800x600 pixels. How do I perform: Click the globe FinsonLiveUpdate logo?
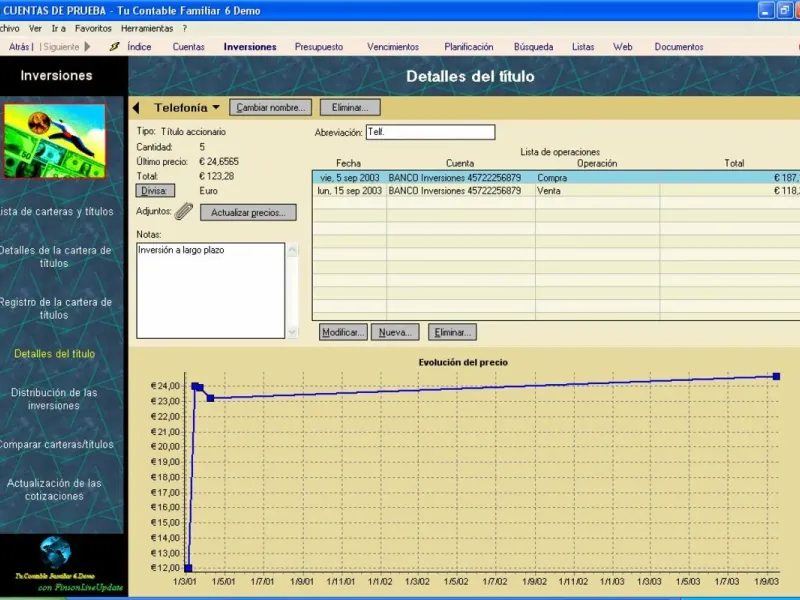click(56, 552)
